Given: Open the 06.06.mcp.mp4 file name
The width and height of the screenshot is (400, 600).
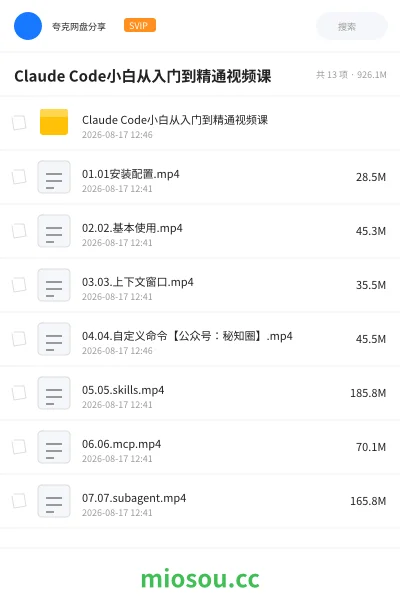Looking at the screenshot, I should pos(121,444).
